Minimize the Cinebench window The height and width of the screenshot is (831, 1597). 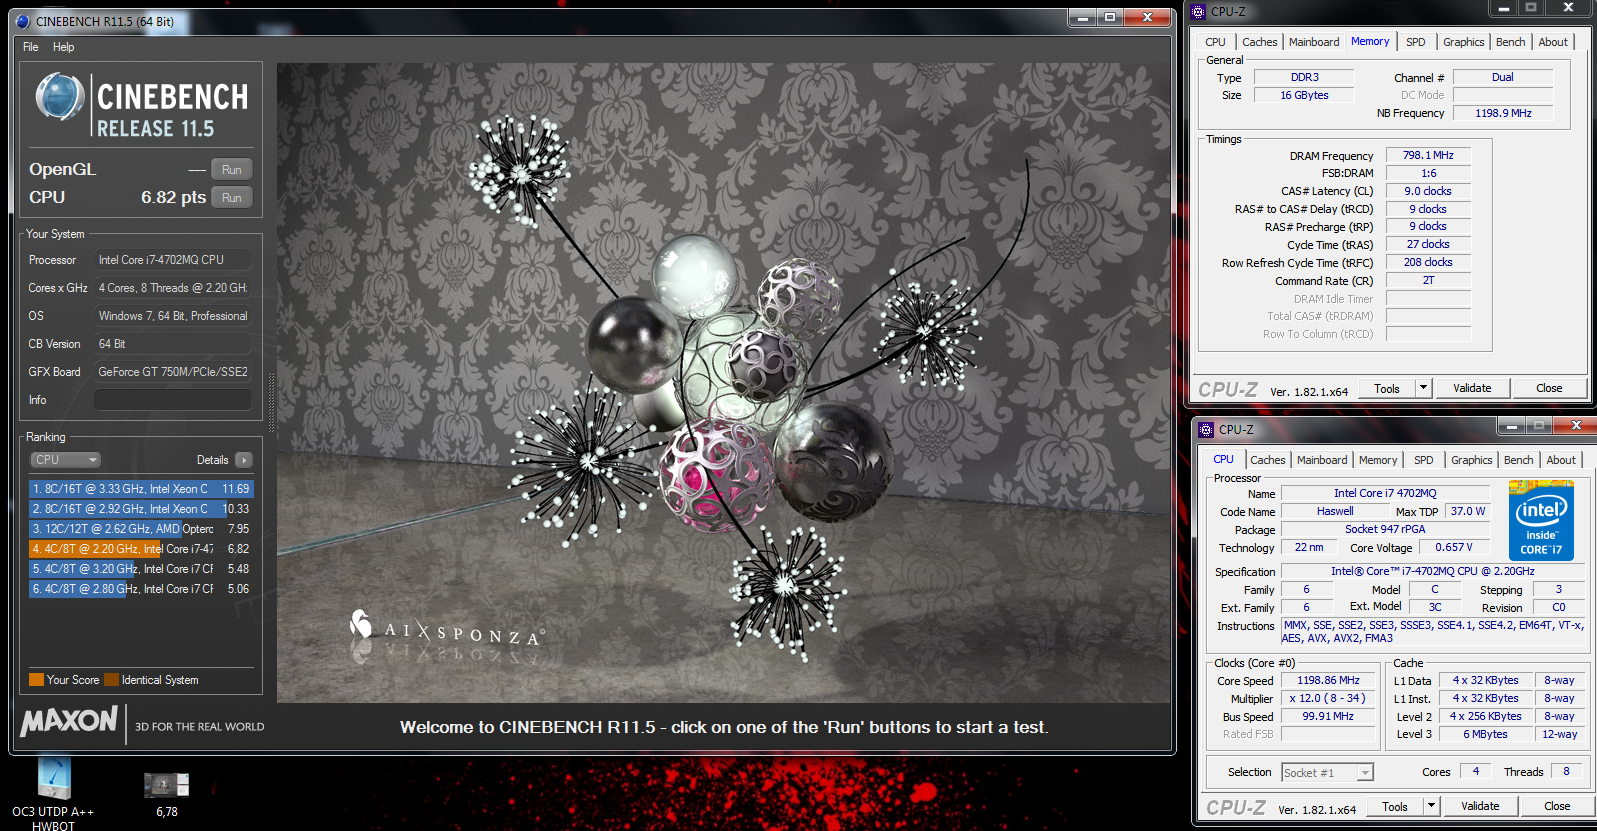click(1081, 18)
